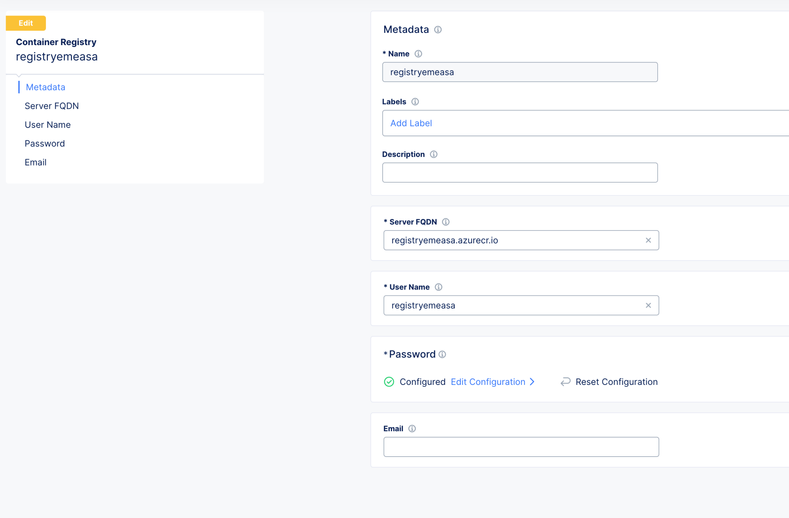Clear the User Name field with X
789x518 pixels.
tap(648, 306)
